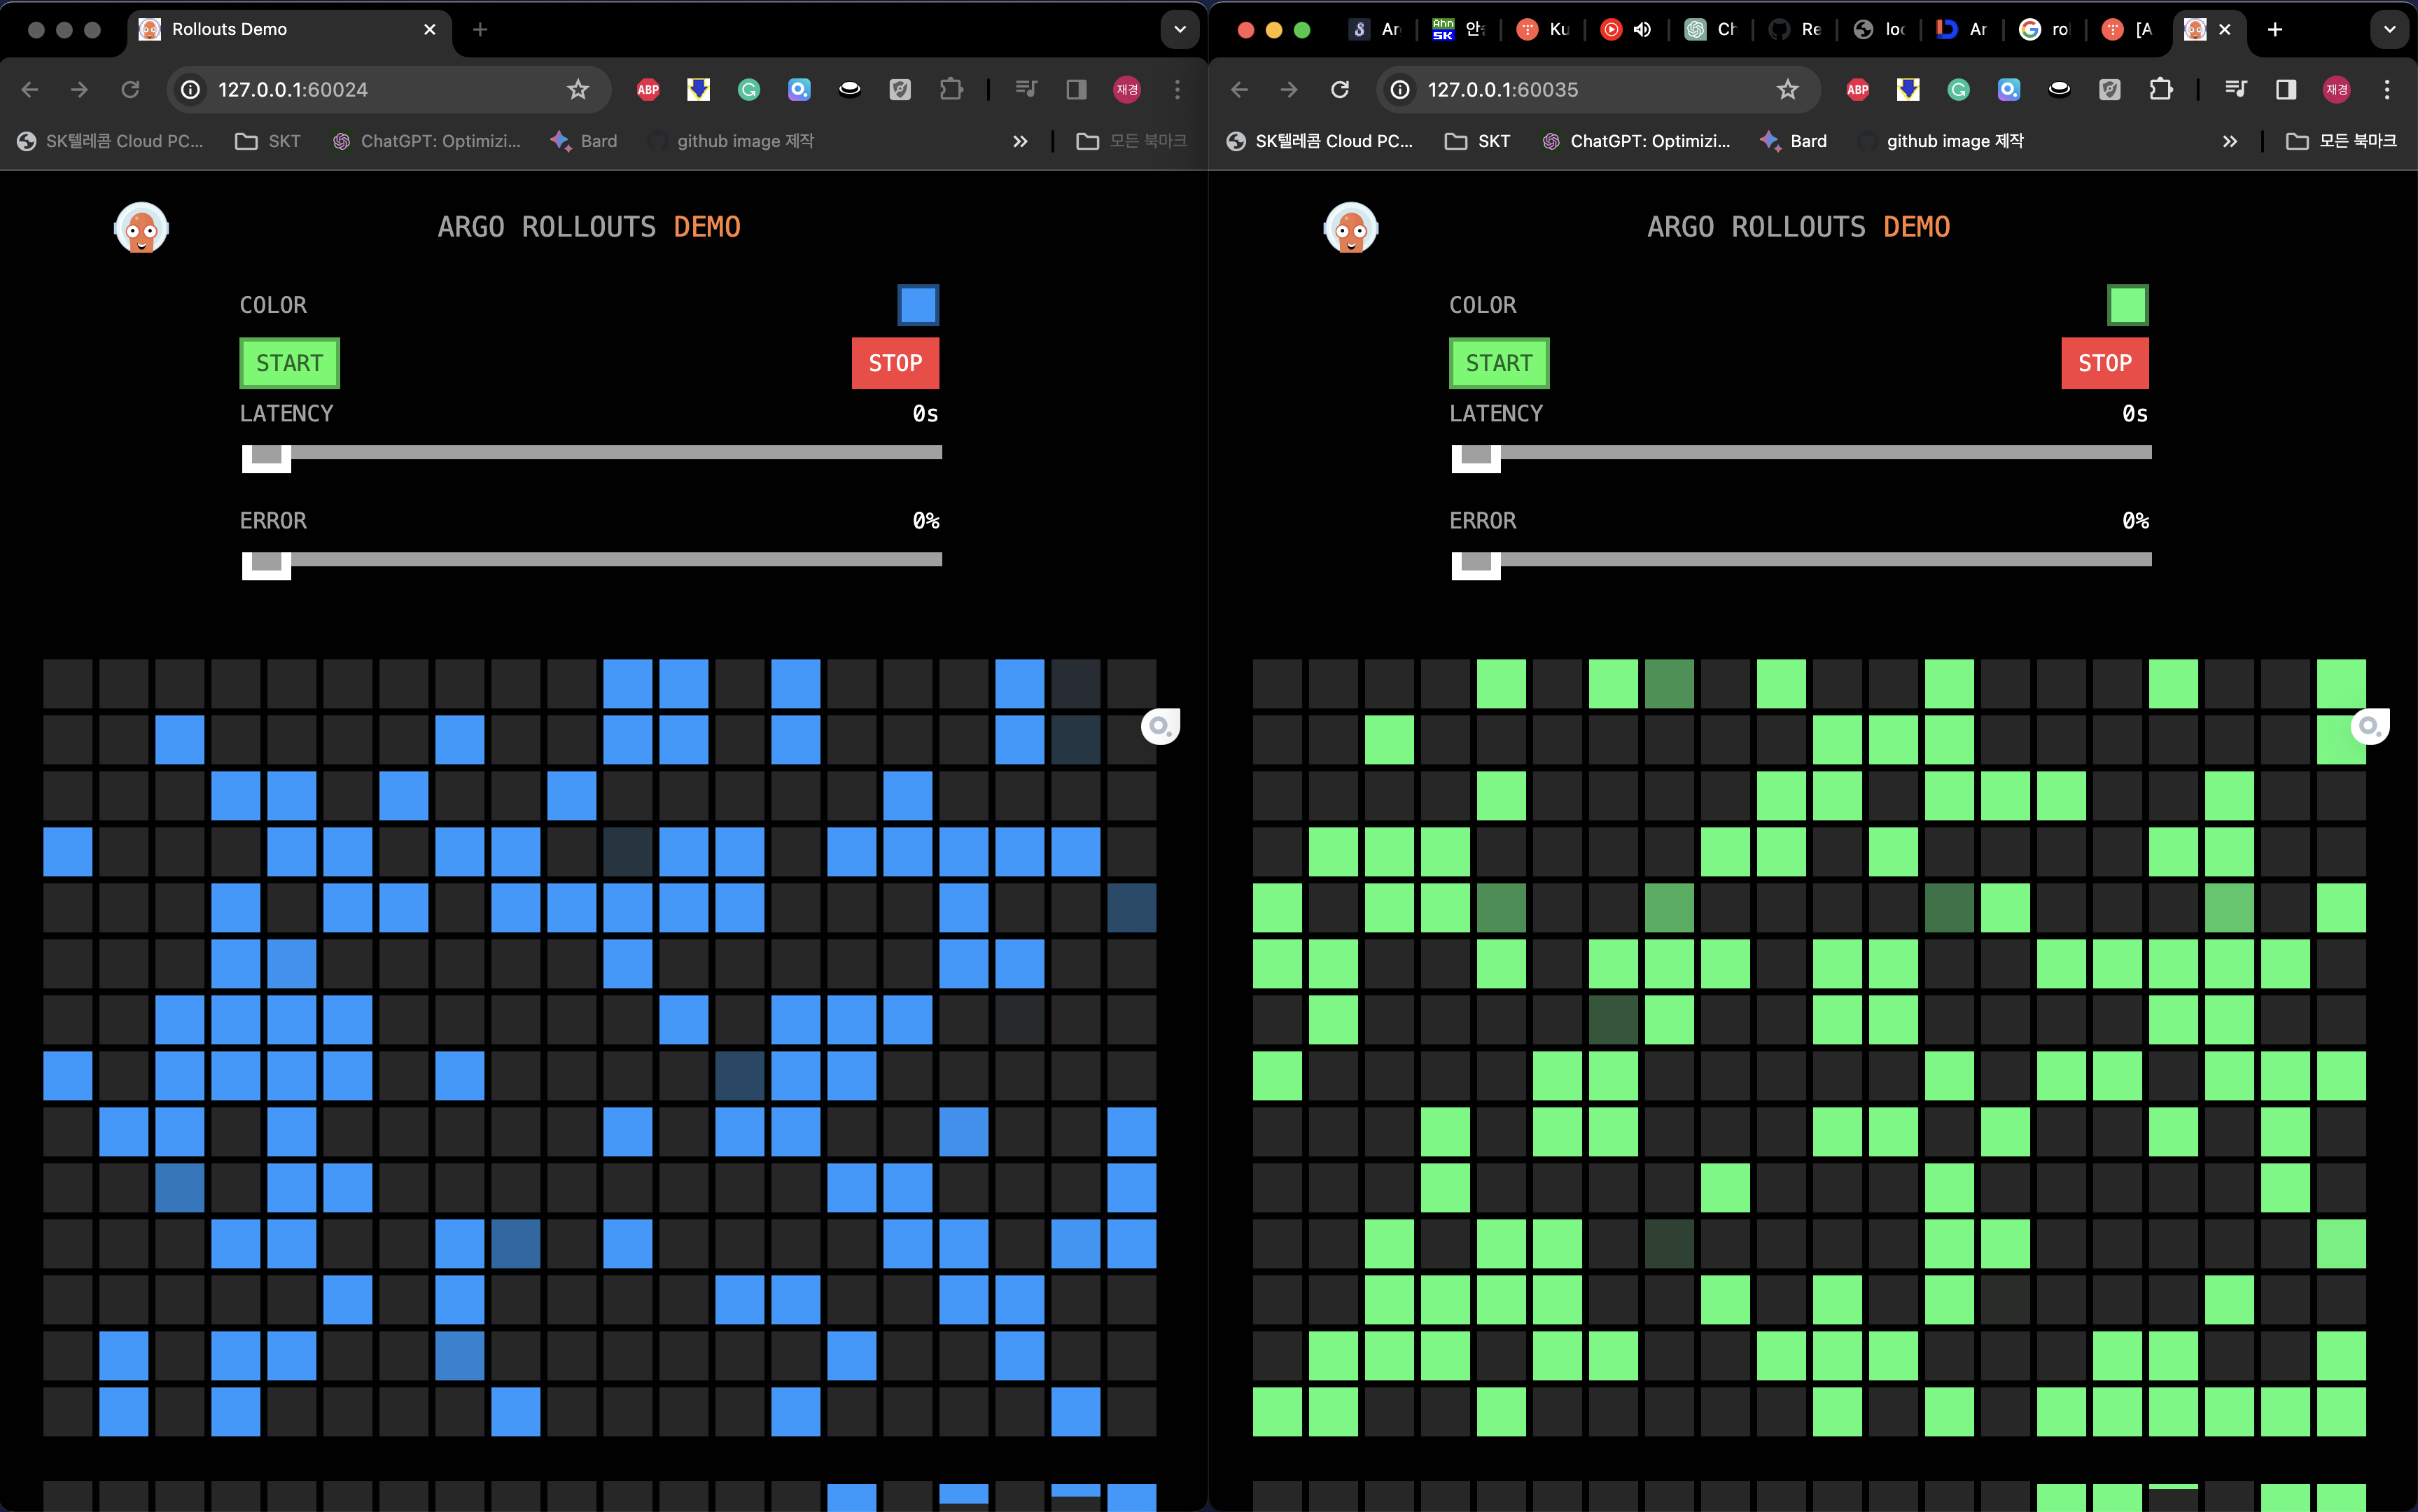Click ERROR slider handle on green page

tap(1476, 565)
